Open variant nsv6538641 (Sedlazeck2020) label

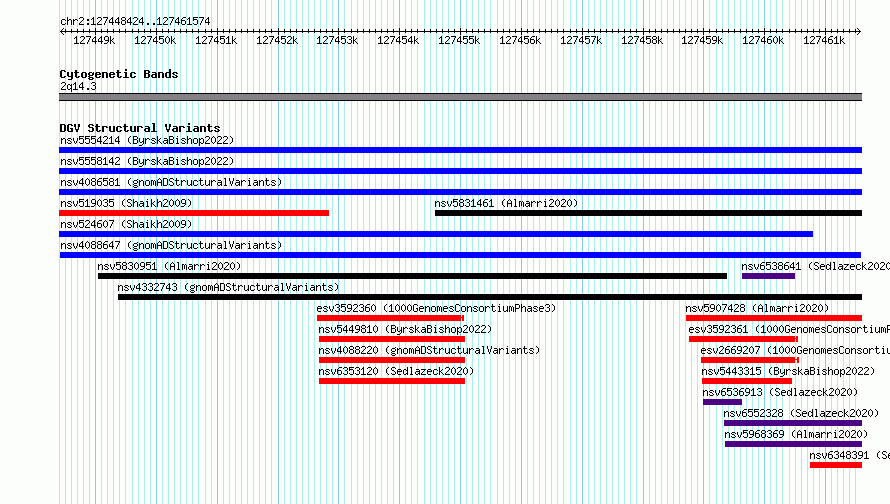pyautogui.click(x=816, y=266)
